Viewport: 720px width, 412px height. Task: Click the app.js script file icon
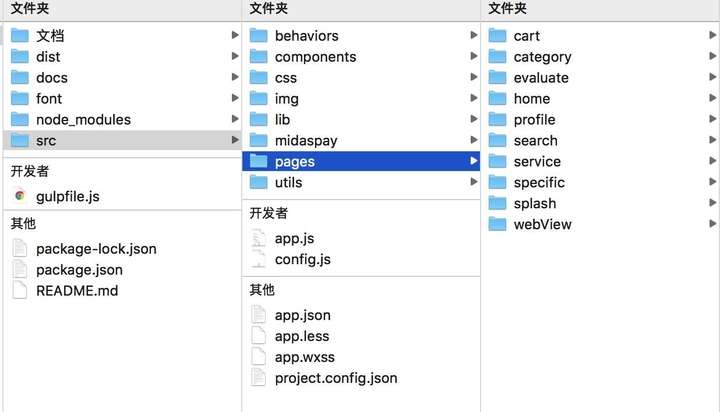258,238
